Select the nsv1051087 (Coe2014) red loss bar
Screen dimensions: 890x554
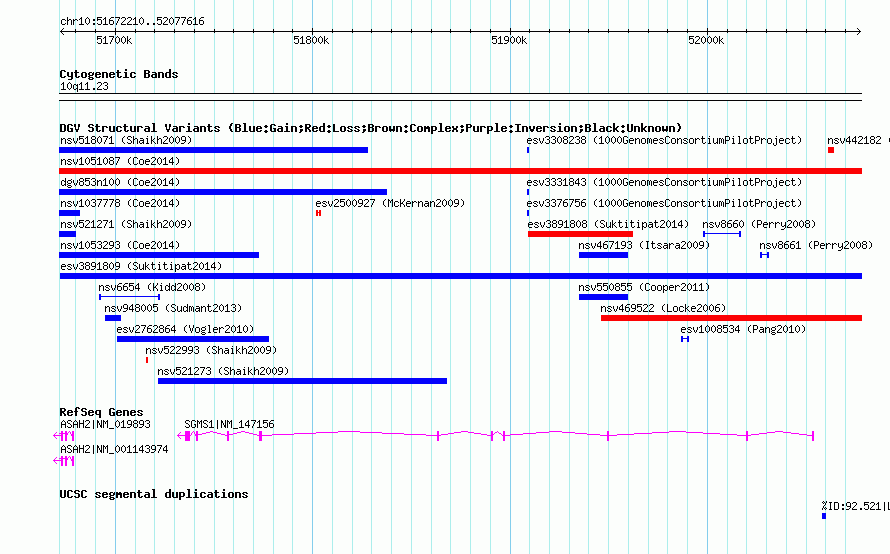tap(460, 171)
